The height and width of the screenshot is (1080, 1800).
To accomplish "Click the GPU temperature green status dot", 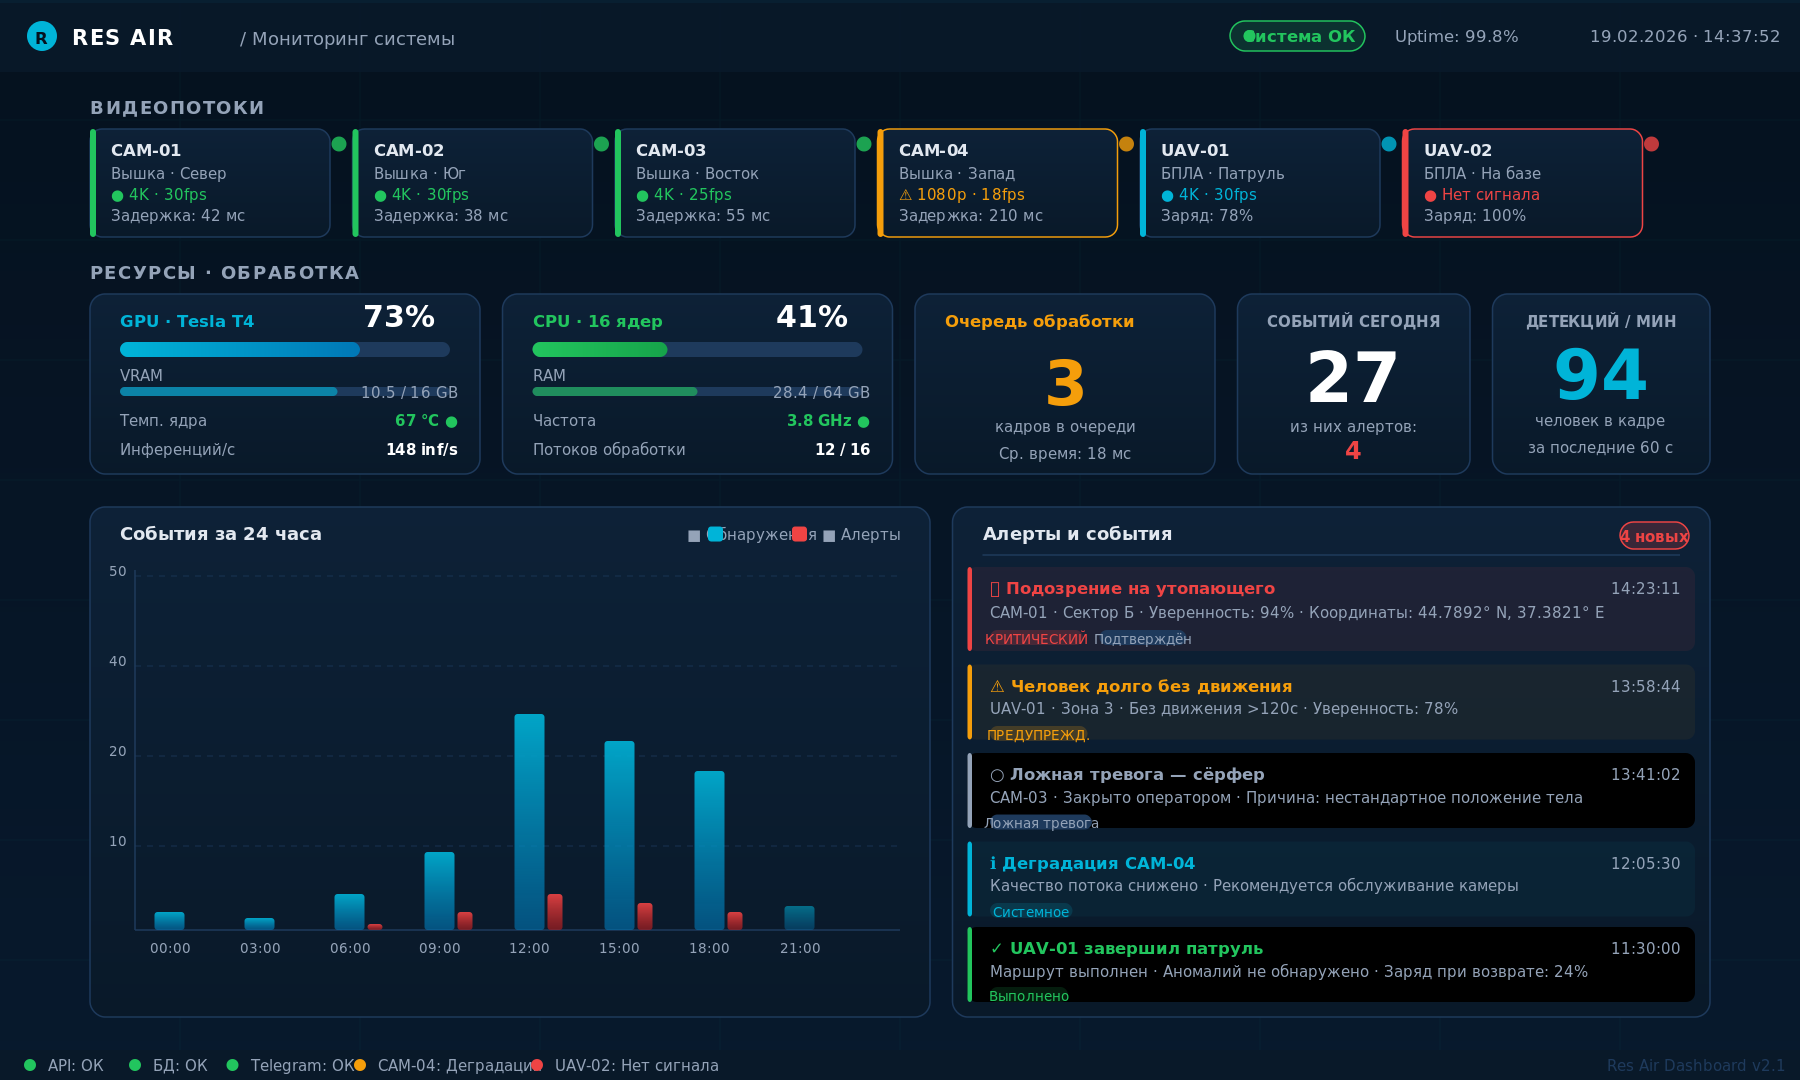I will (x=452, y=422).
